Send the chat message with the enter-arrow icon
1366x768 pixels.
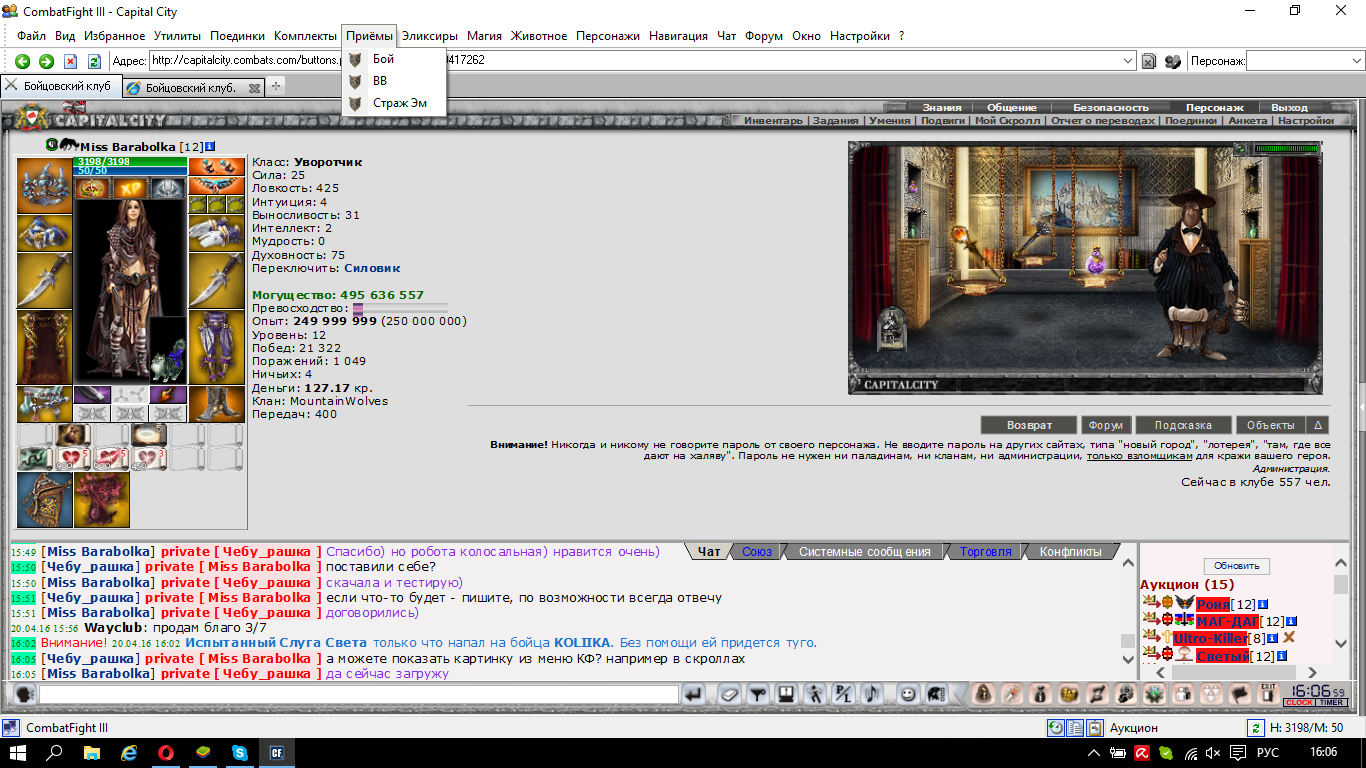pos(694,694)
